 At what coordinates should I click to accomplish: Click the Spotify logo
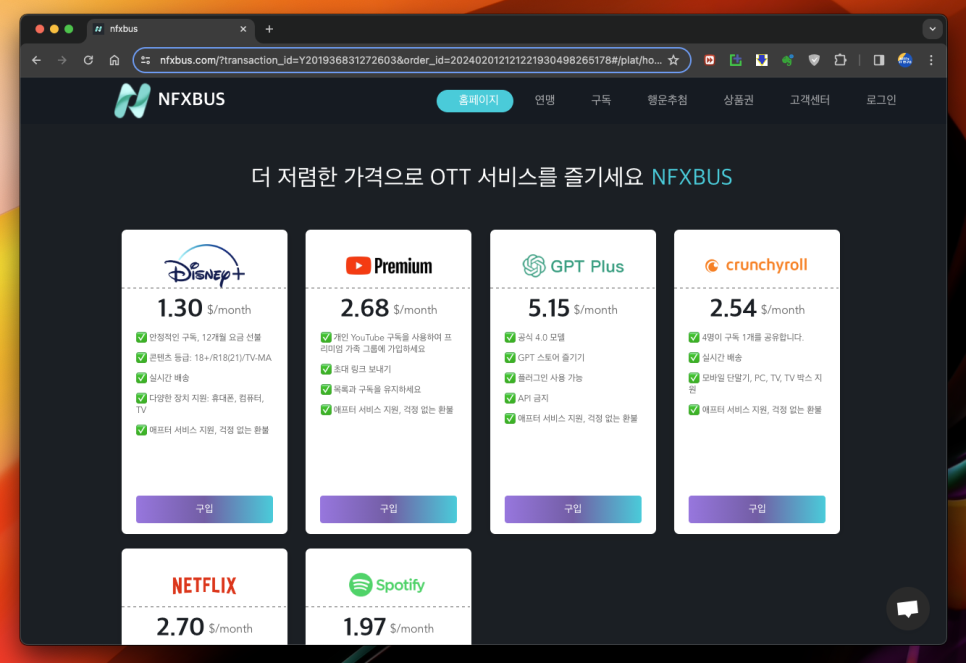point(388,585)
